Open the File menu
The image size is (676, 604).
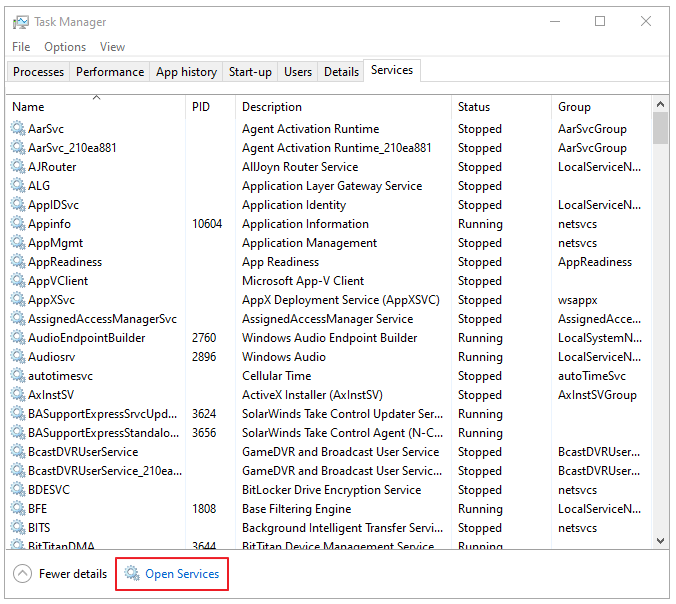click(x=21, y=47)
